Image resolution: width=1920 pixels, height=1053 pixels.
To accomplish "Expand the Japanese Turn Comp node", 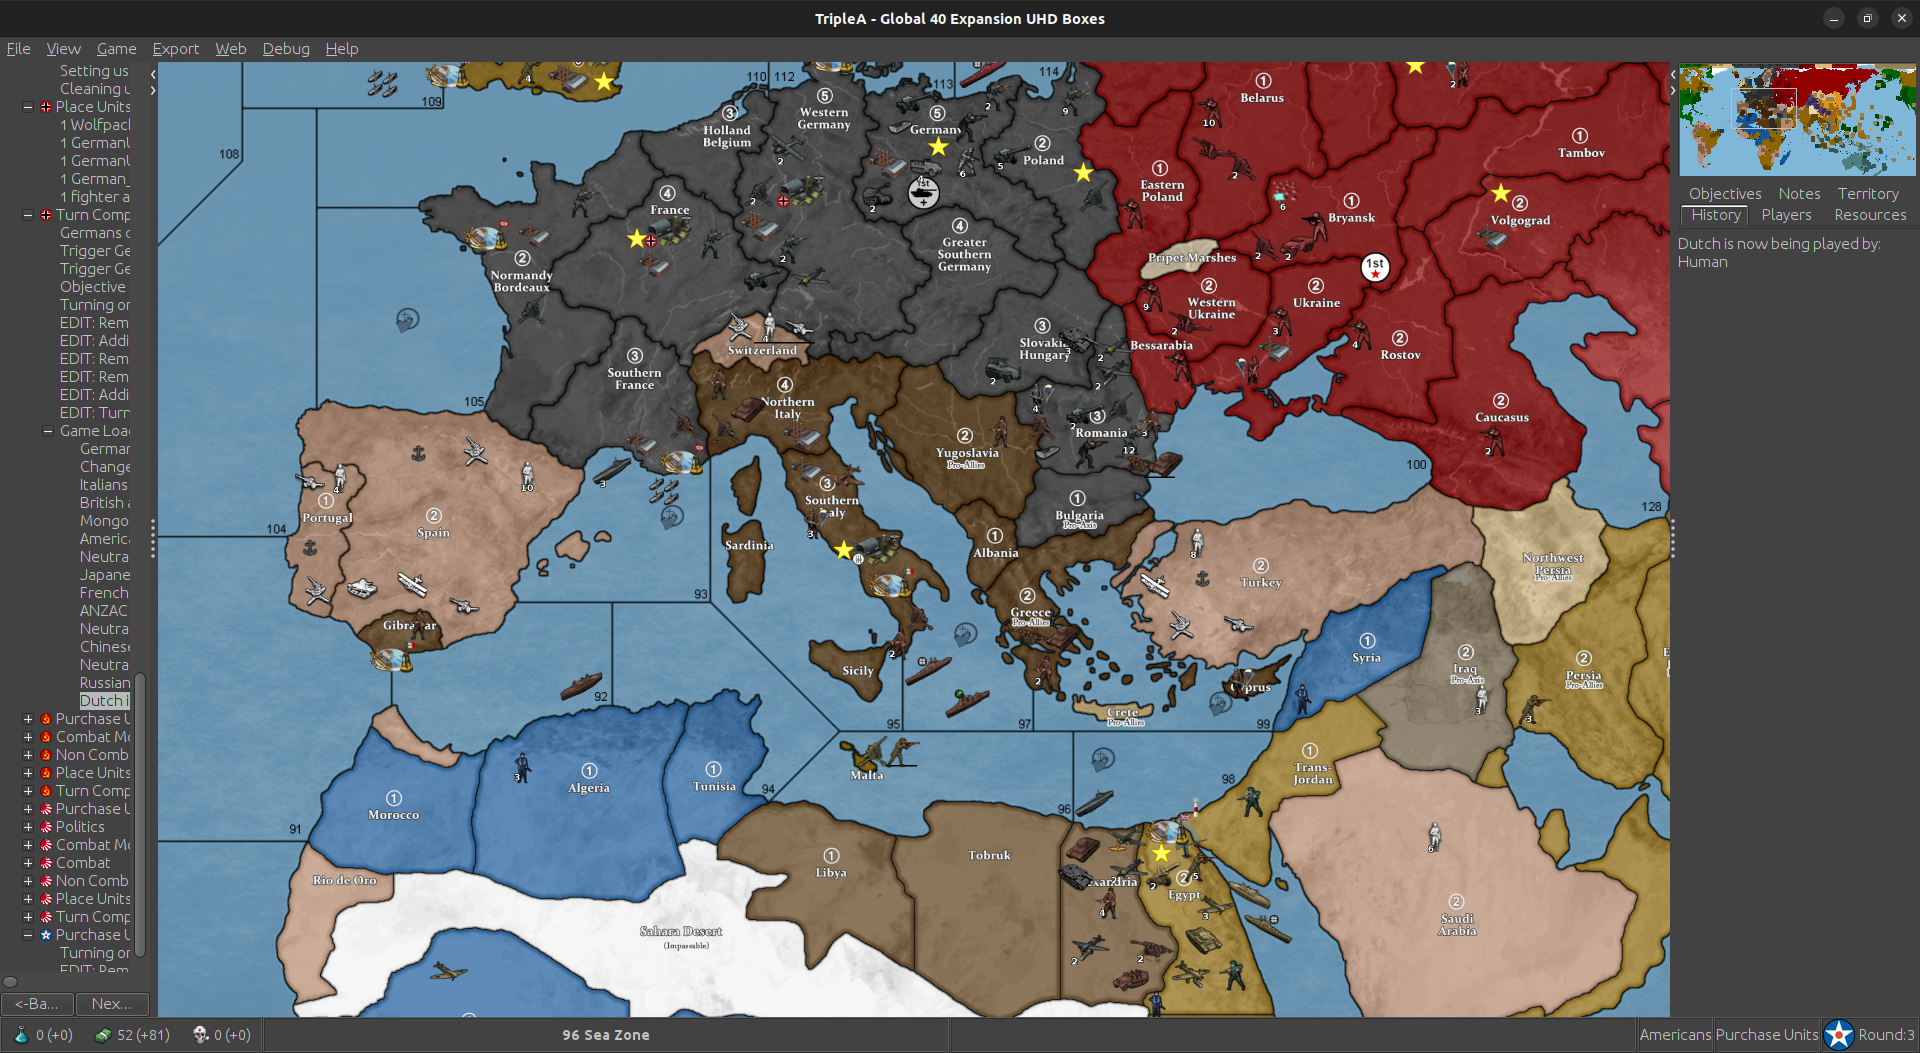I will pyautogui.click(x=28, y=917).
